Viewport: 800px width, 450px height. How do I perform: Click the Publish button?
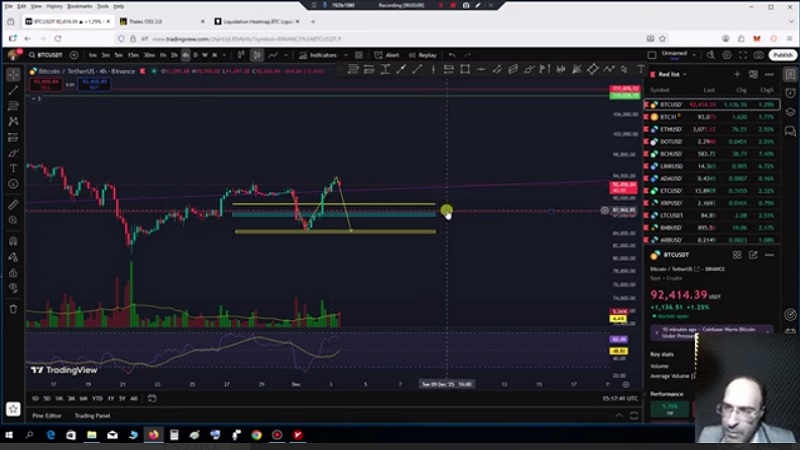(782, 55)
